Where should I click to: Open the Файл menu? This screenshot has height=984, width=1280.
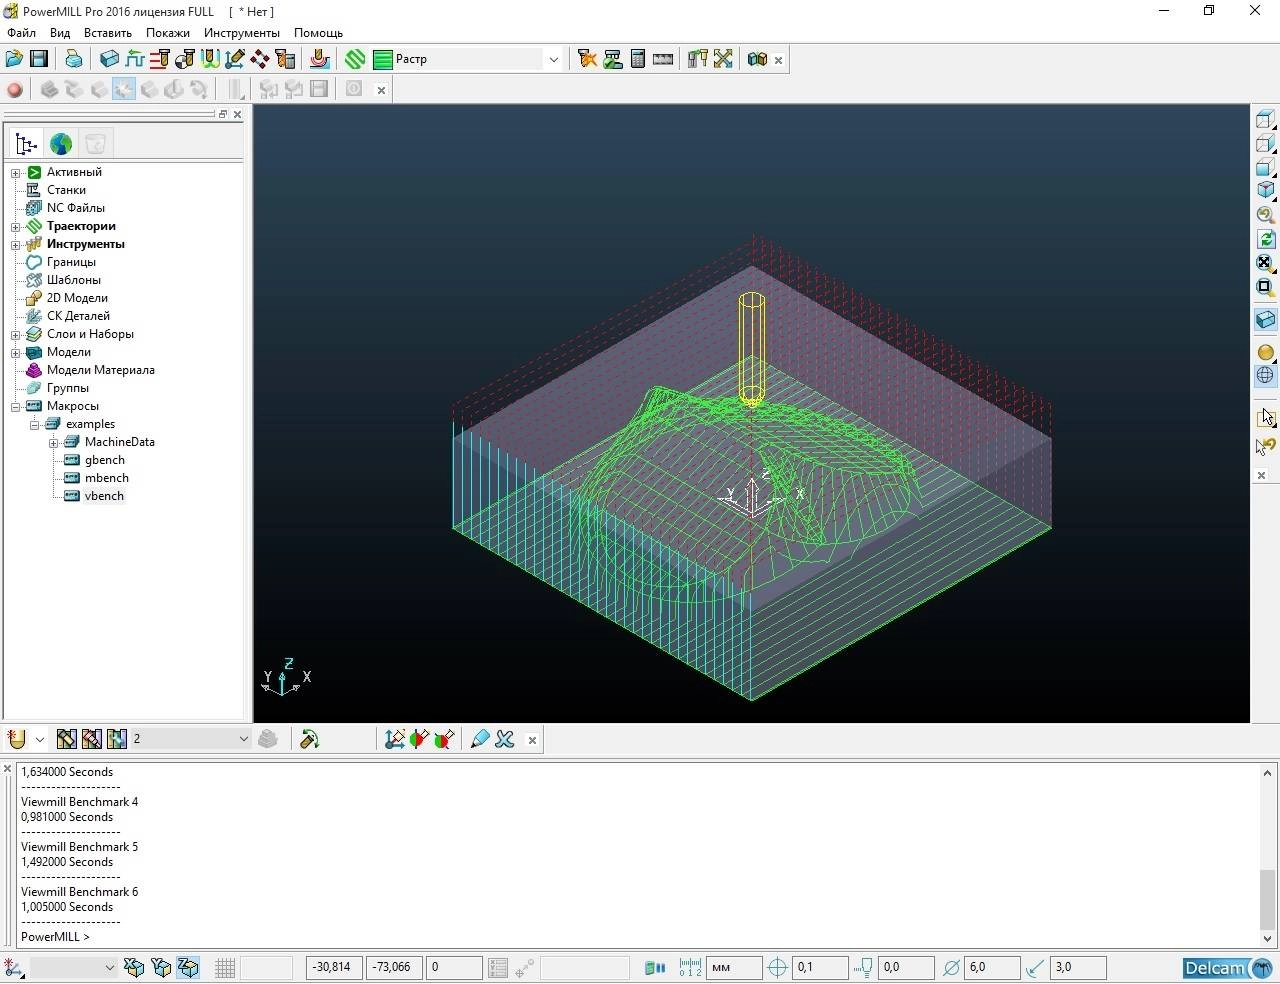[21, 33]
